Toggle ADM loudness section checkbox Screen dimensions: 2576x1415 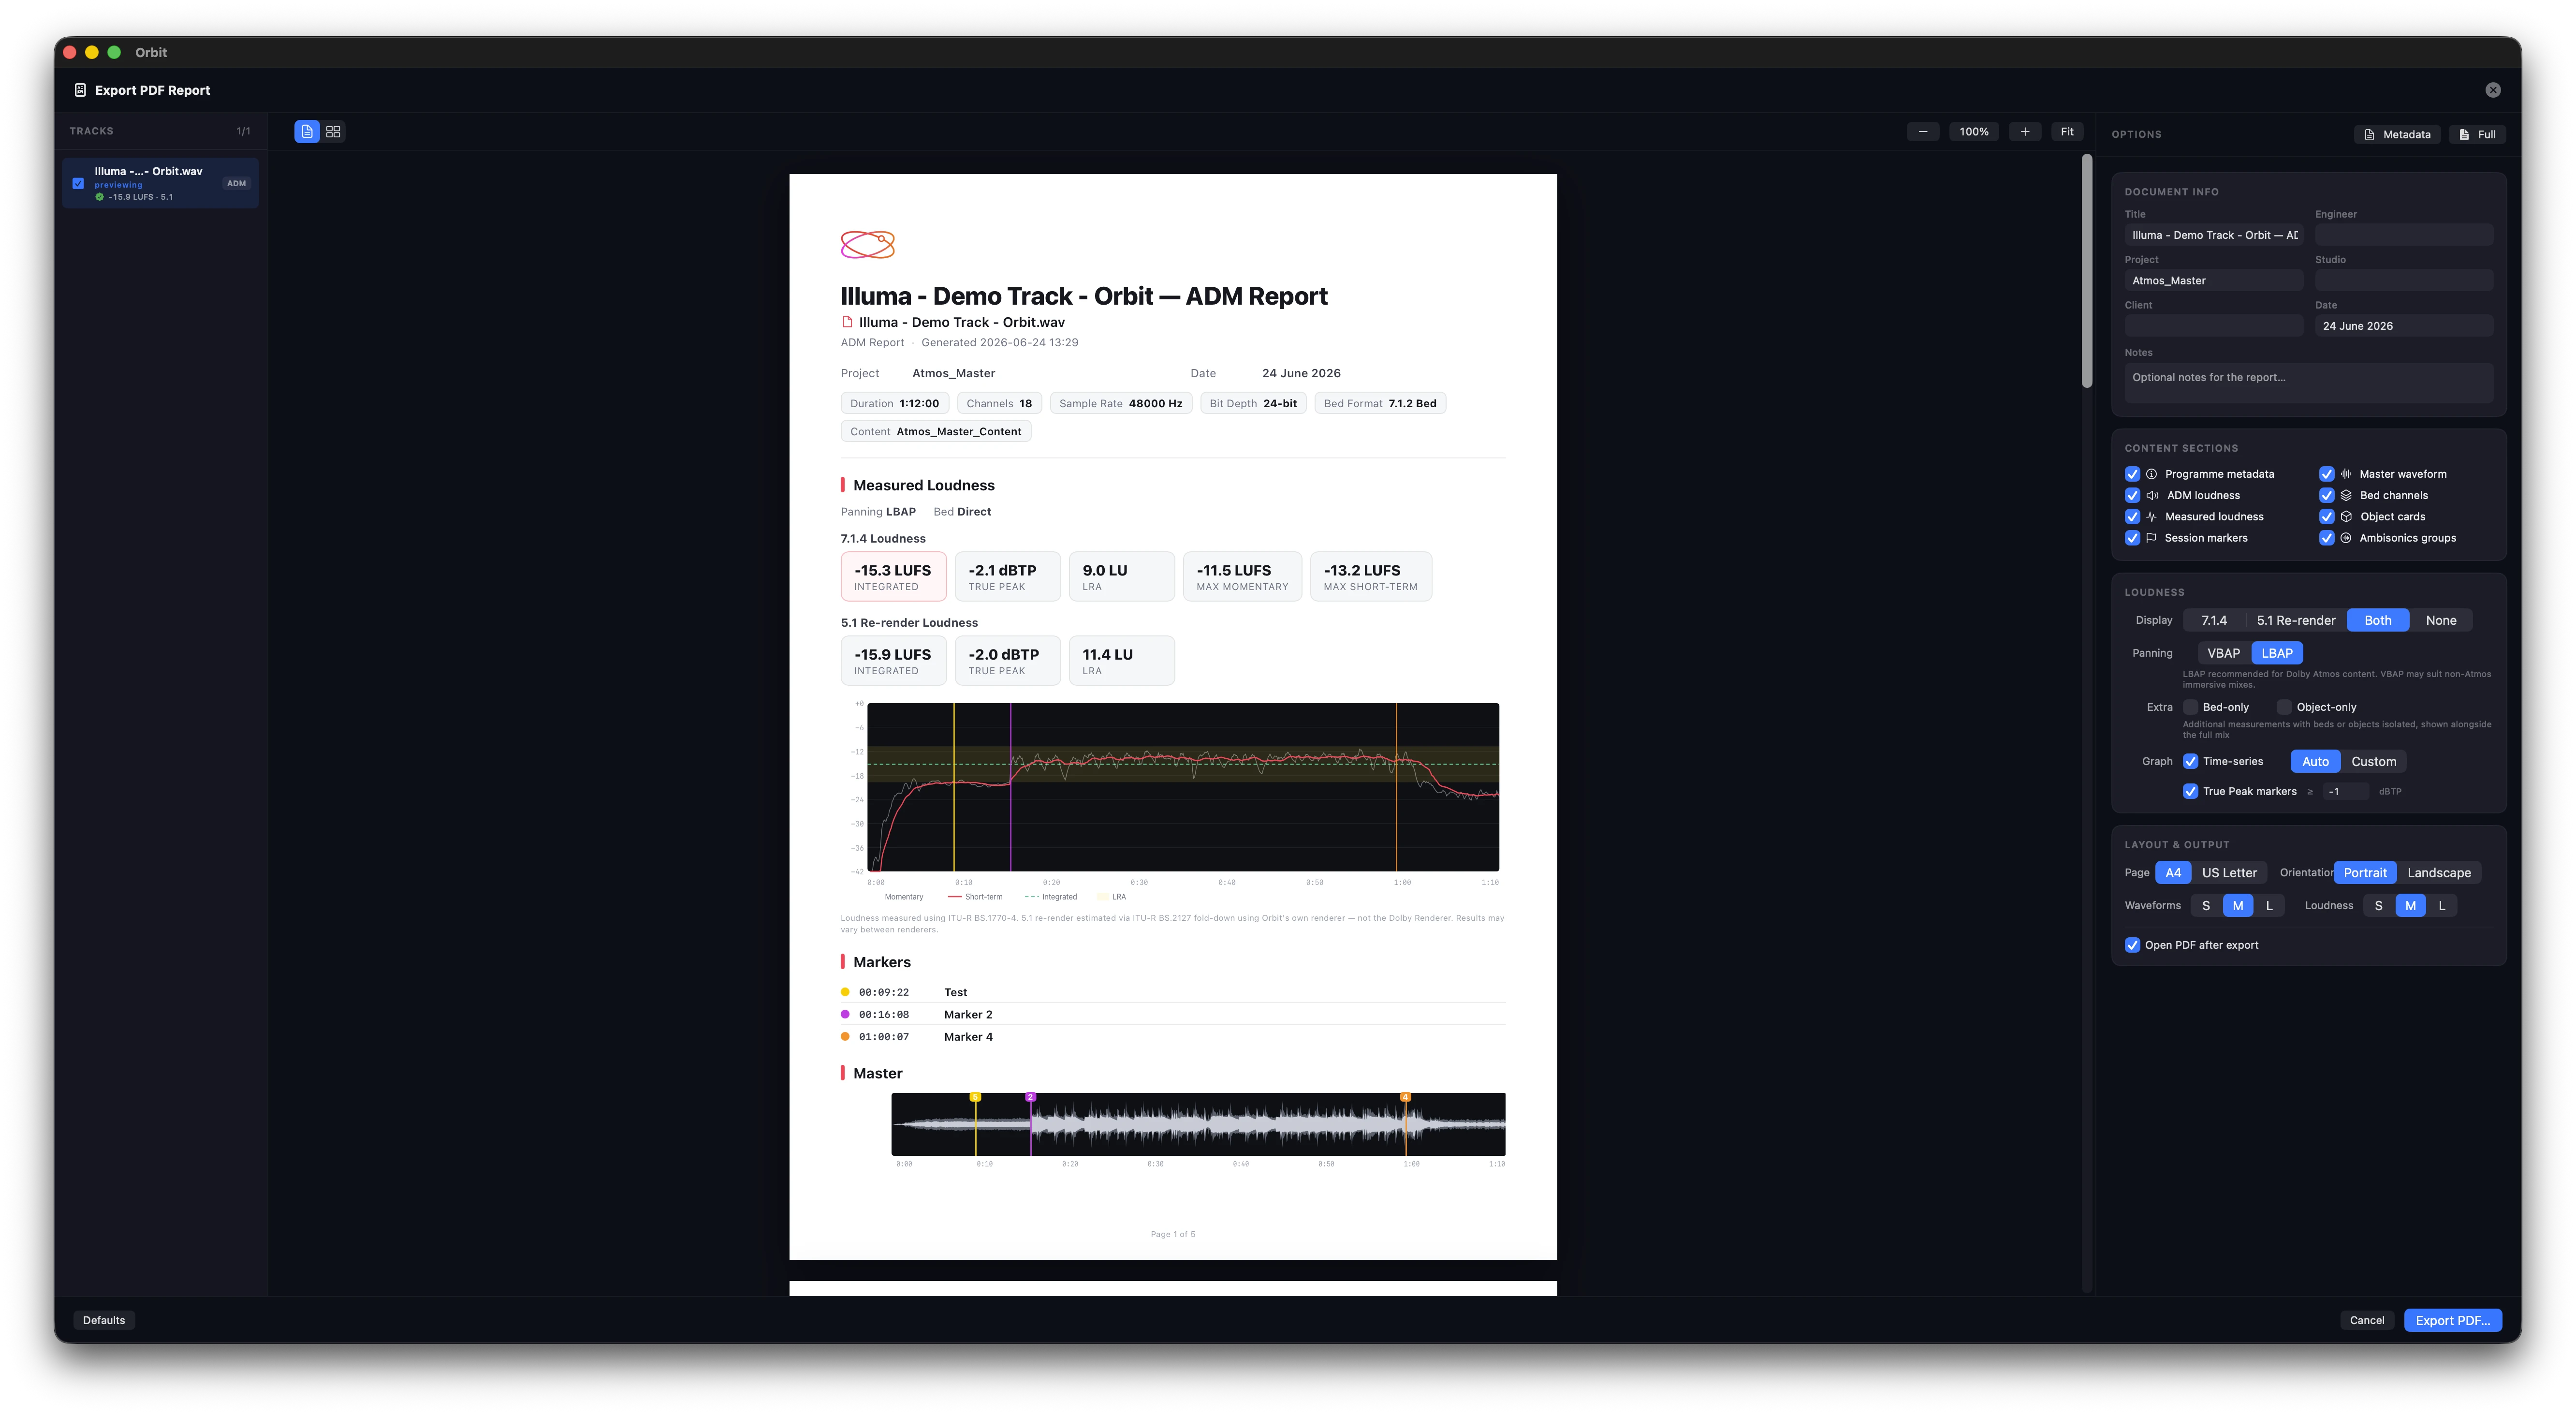(x=2132, y=495)
